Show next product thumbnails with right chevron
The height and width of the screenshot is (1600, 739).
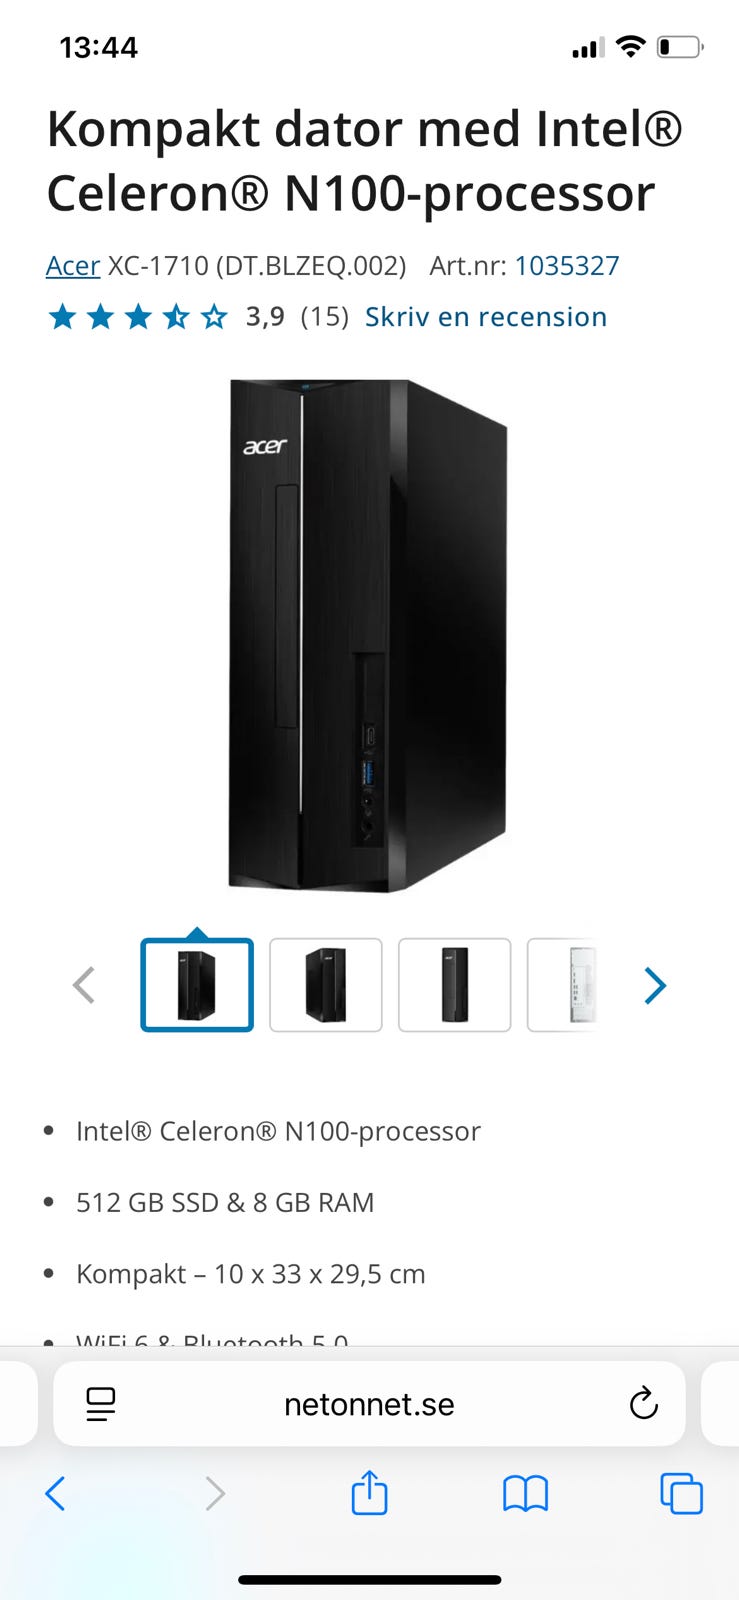[x=655, y=985]
